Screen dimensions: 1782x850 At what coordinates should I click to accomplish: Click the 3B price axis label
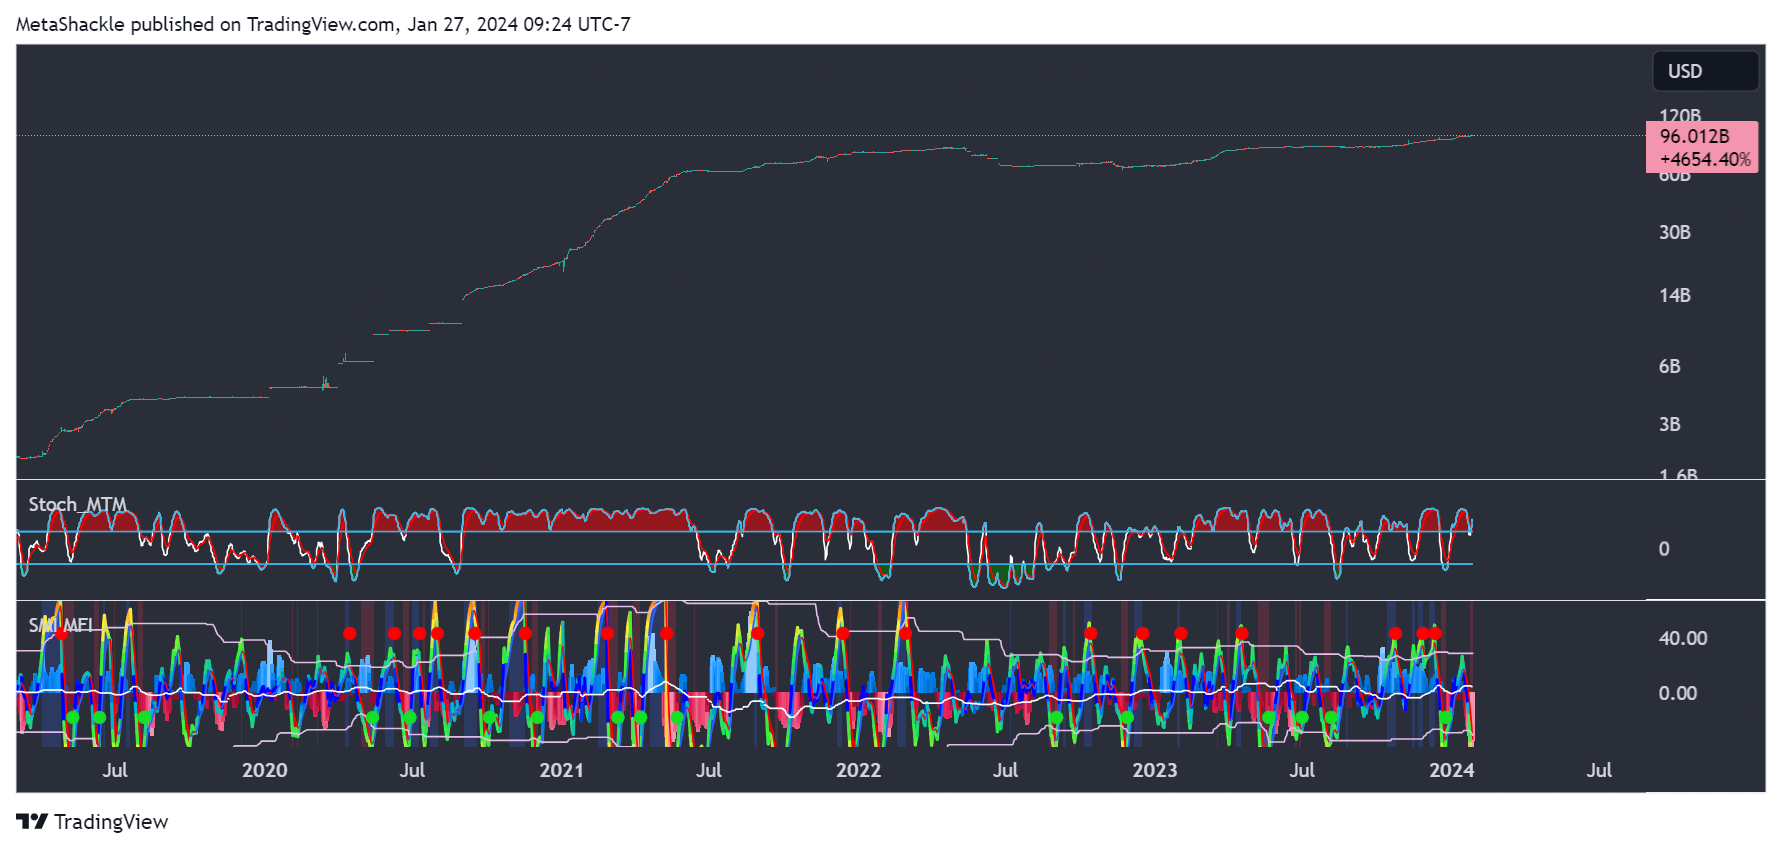pyautogui.click(x=1670, y=424)
